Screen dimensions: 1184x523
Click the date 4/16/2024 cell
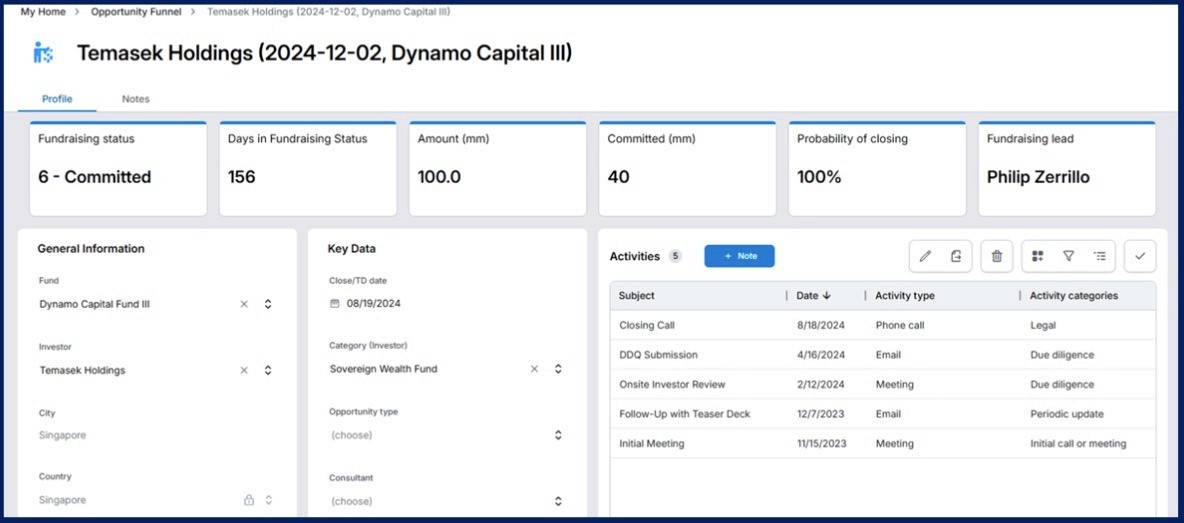[820, 355]
